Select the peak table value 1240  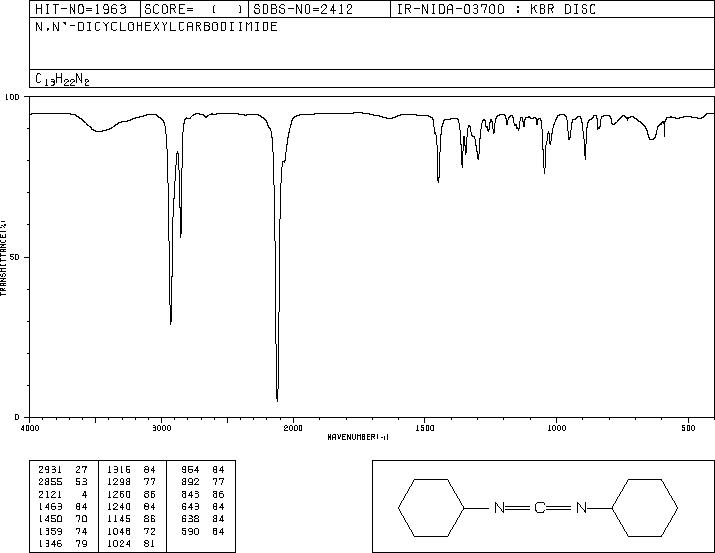[119, 506]
